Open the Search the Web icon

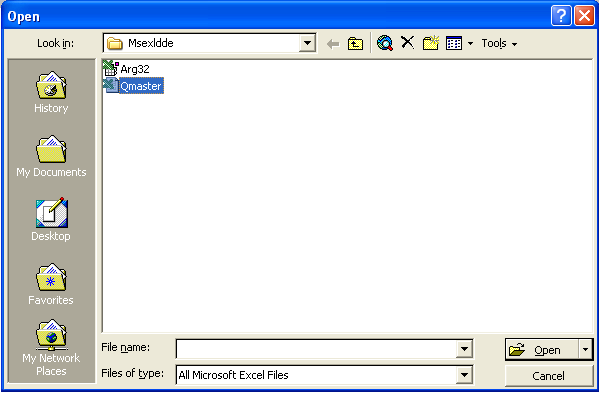click(x=385, y=43)
